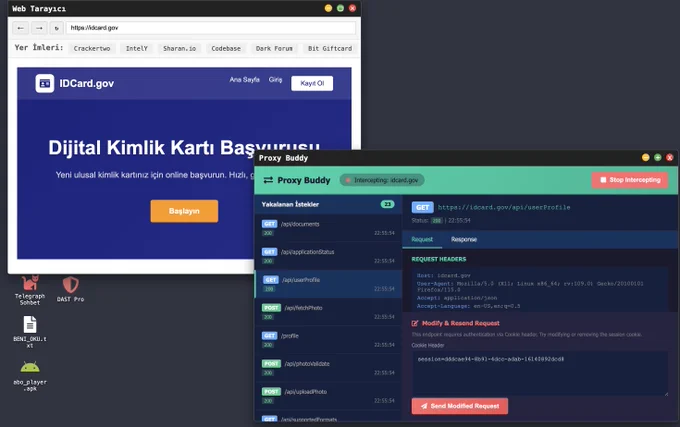Open the Dark Forum bookmark

click(274, 49)
